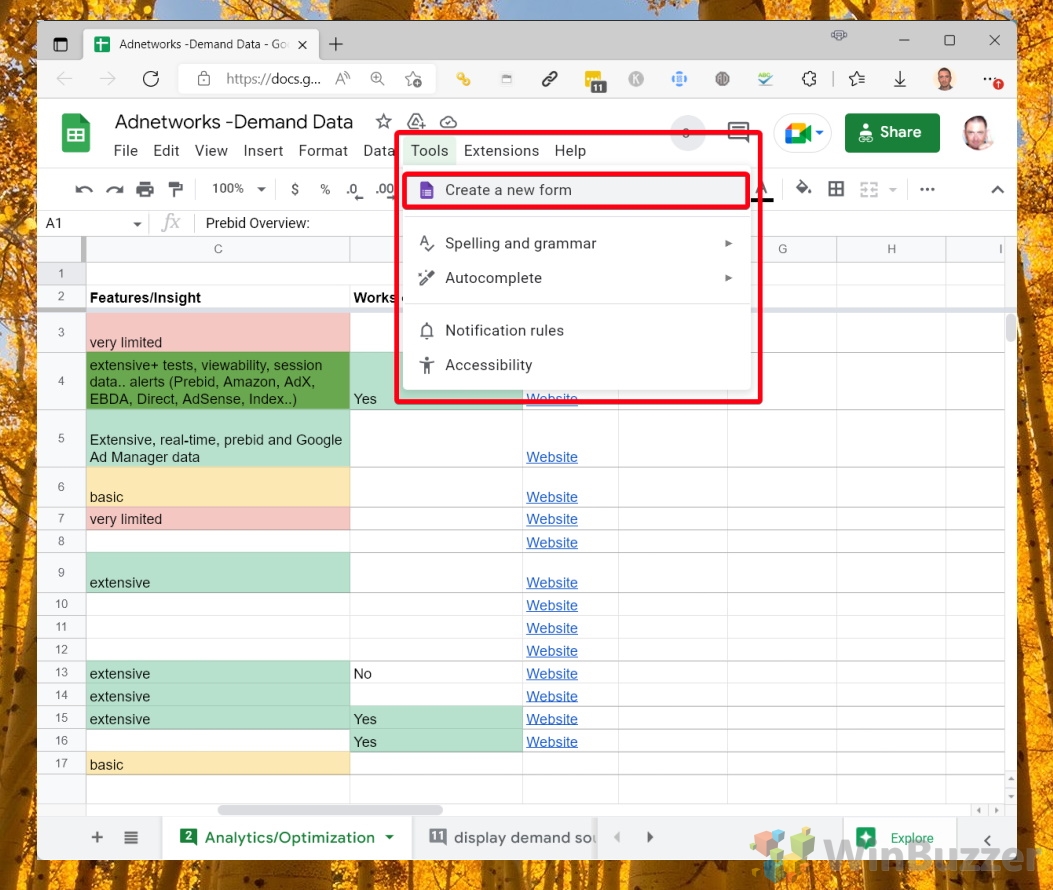Show more toolbar options via three dots

pos(927,189)
